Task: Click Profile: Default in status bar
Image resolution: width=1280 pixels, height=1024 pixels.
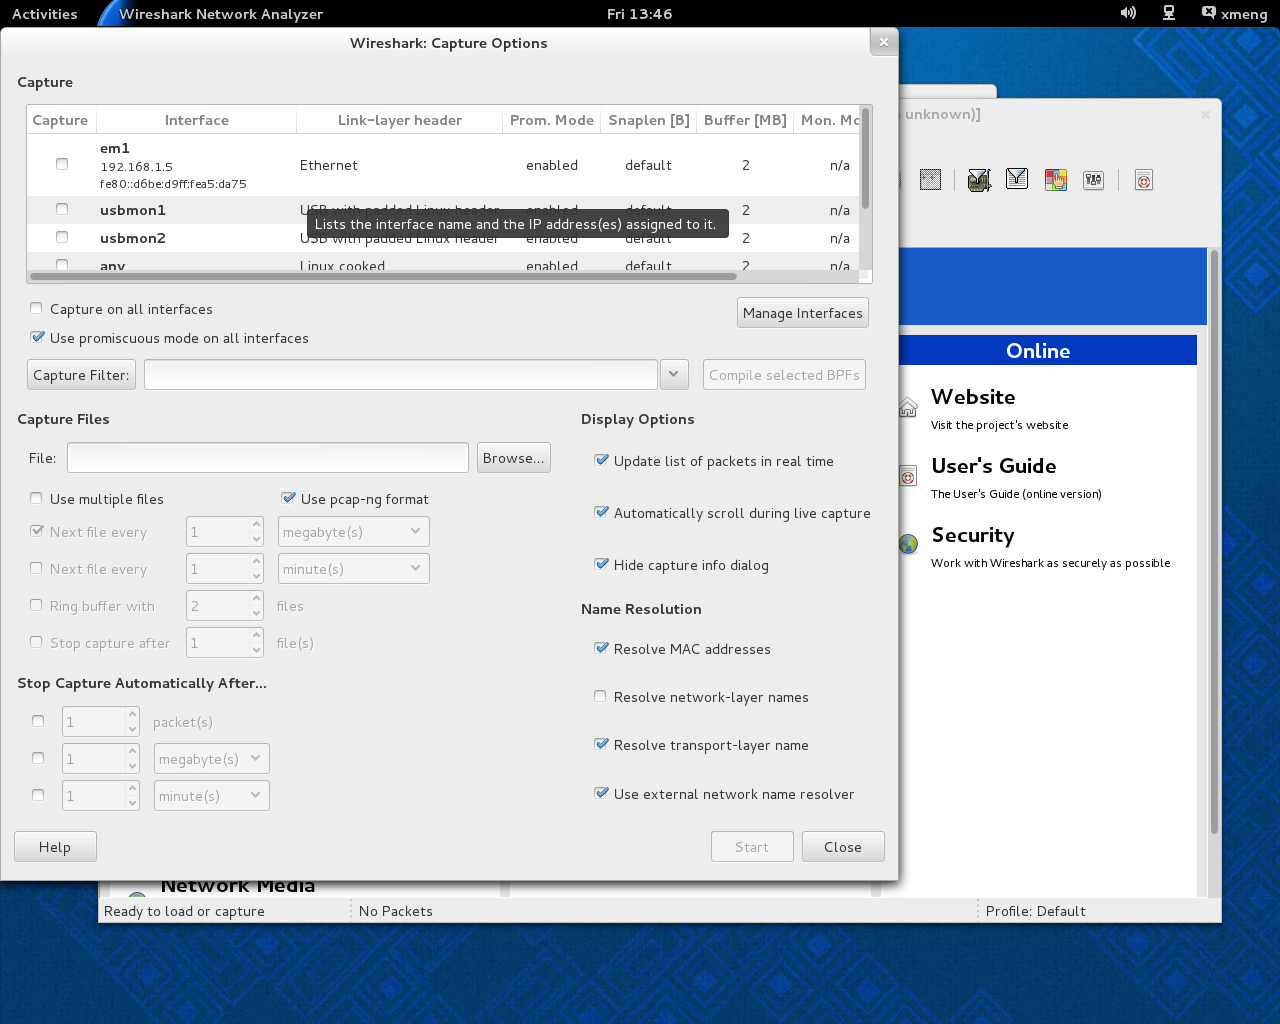Action: click(x=1036, y=911)
